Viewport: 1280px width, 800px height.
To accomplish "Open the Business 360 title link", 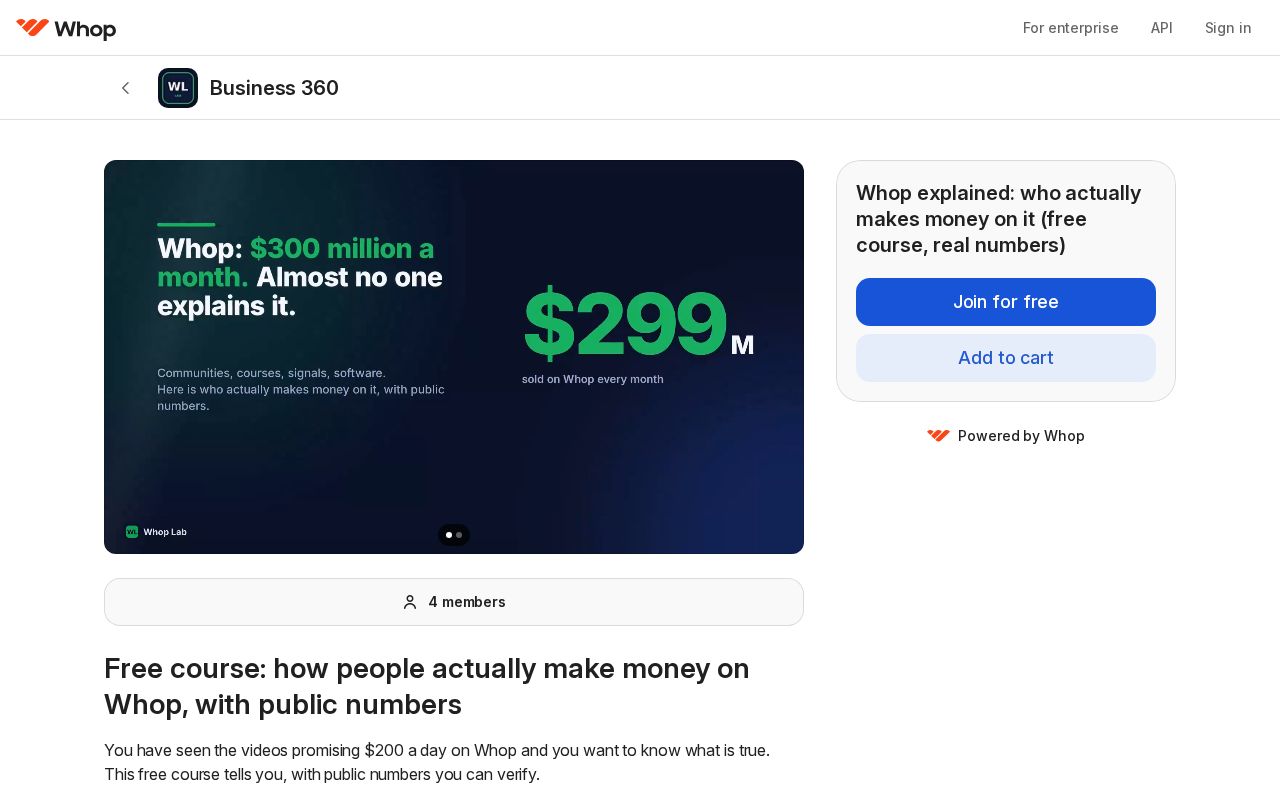I will point(274,88).
